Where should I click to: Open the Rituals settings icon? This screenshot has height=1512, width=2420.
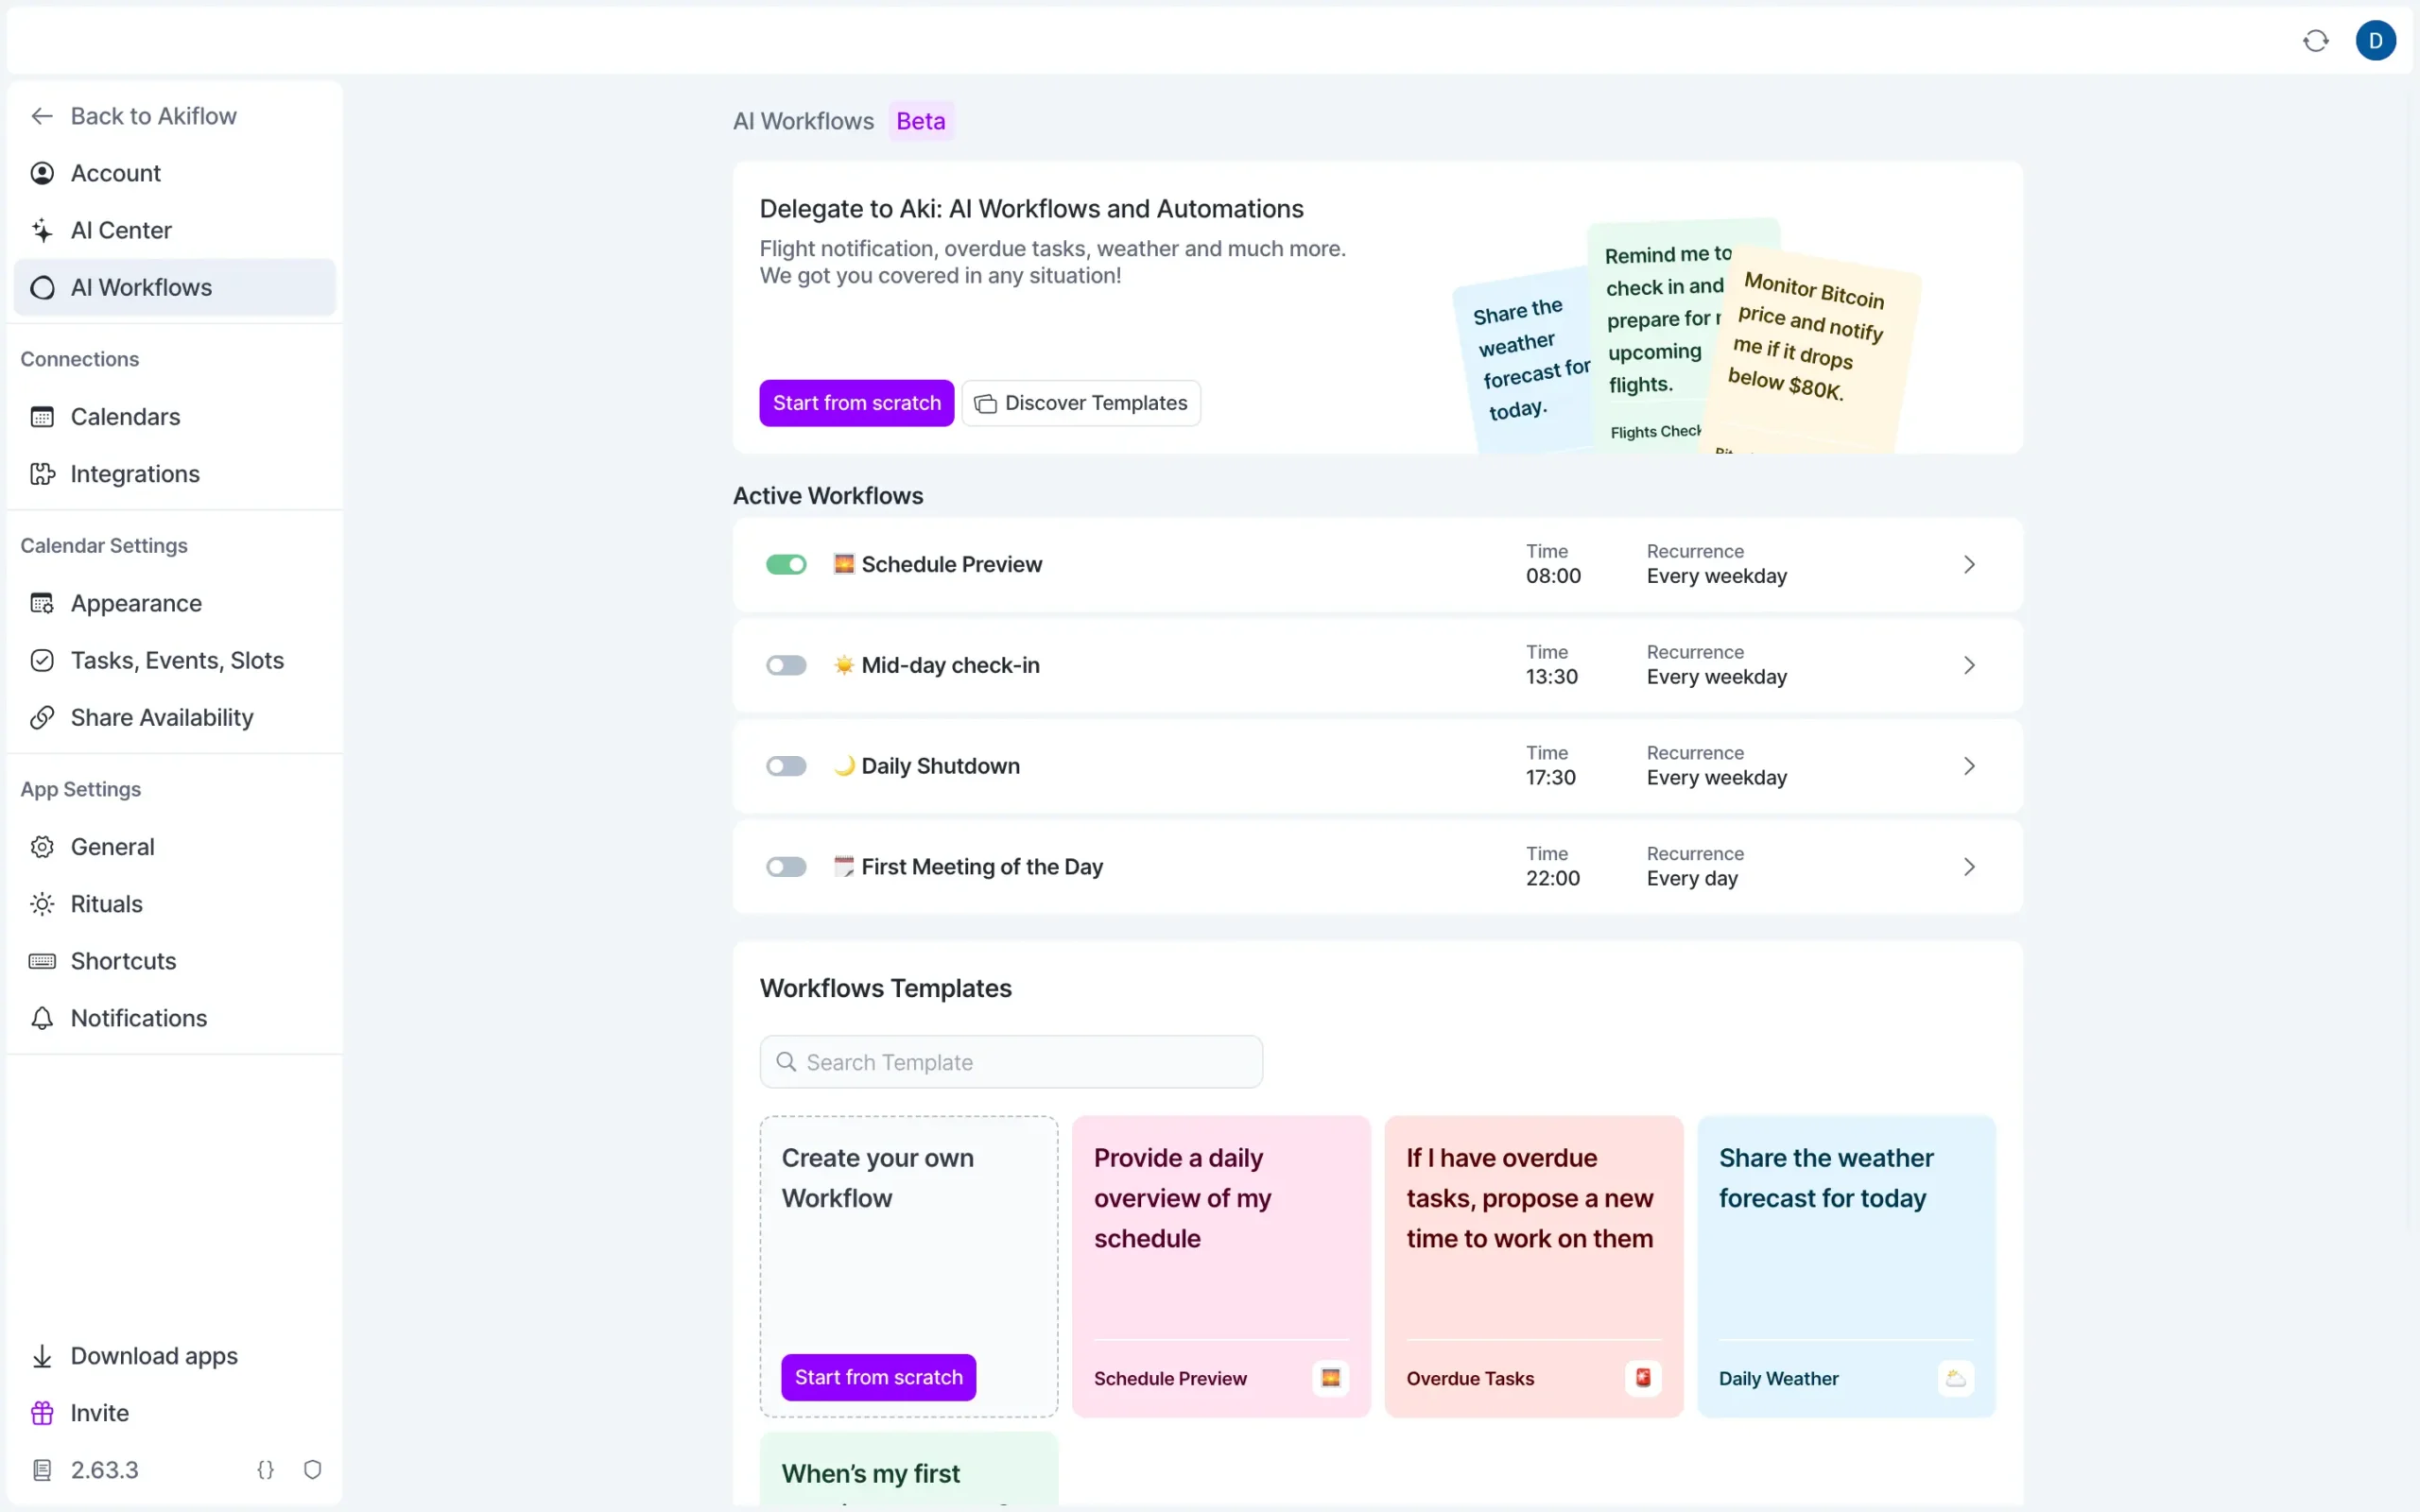click(x=43, y=903)
